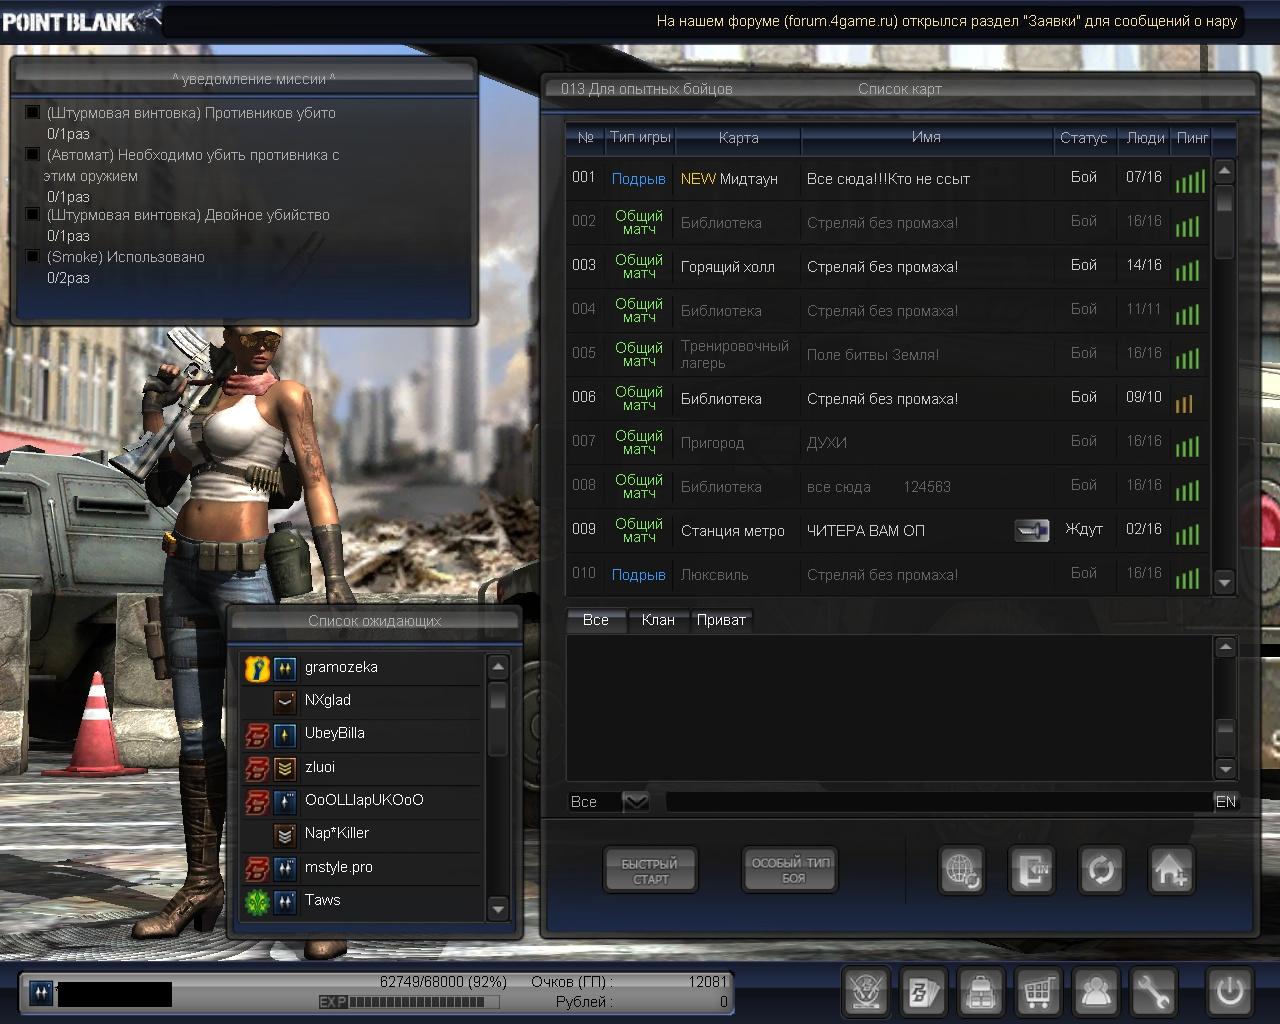Open the inventory backpack icon

point(981,992)
